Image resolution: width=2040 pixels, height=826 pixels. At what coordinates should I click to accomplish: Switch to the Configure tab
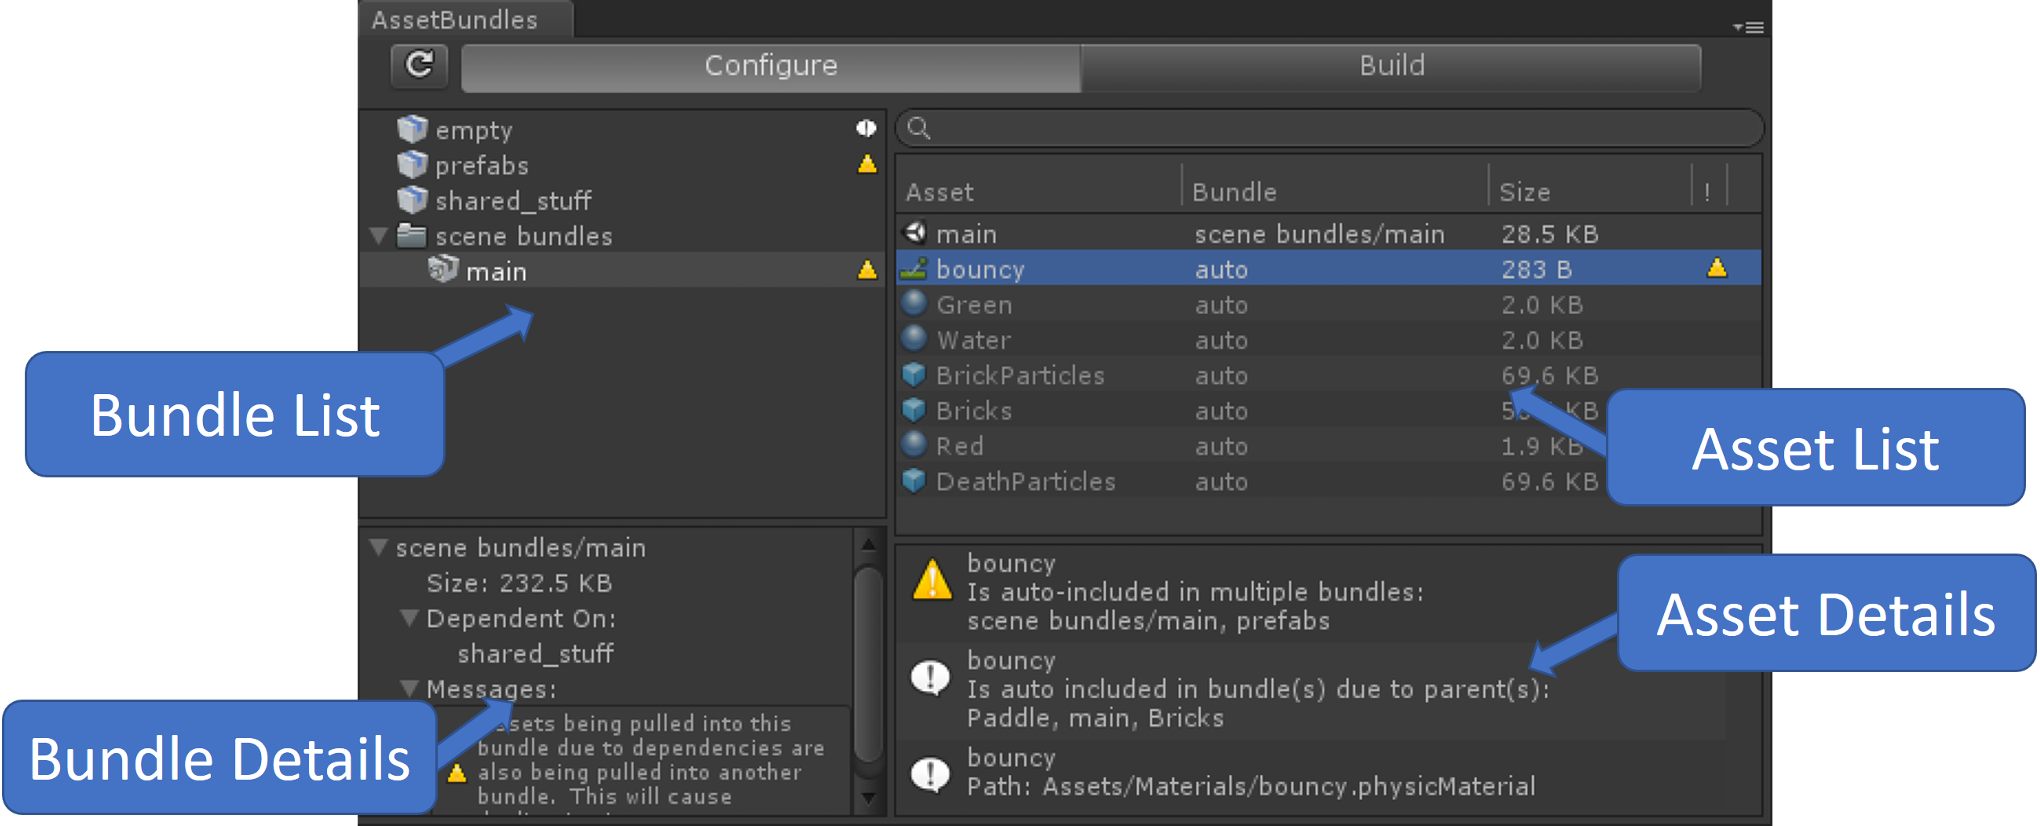tap(770, 66)
